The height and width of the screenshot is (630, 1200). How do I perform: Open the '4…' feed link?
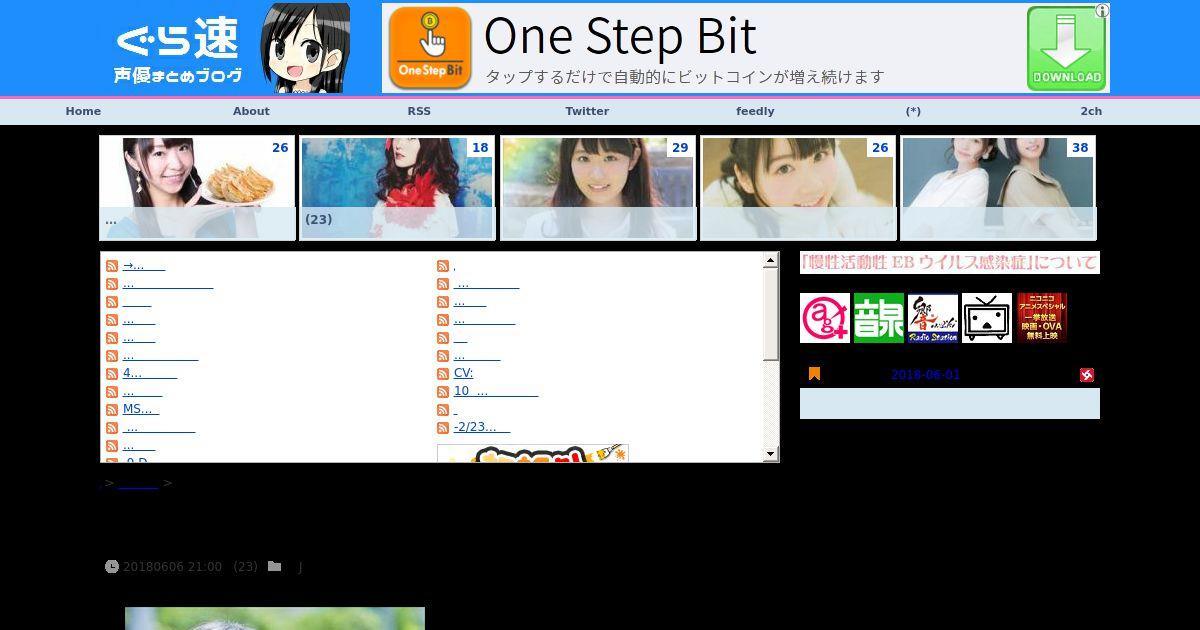pyautogui.click(x=150, y=374)
